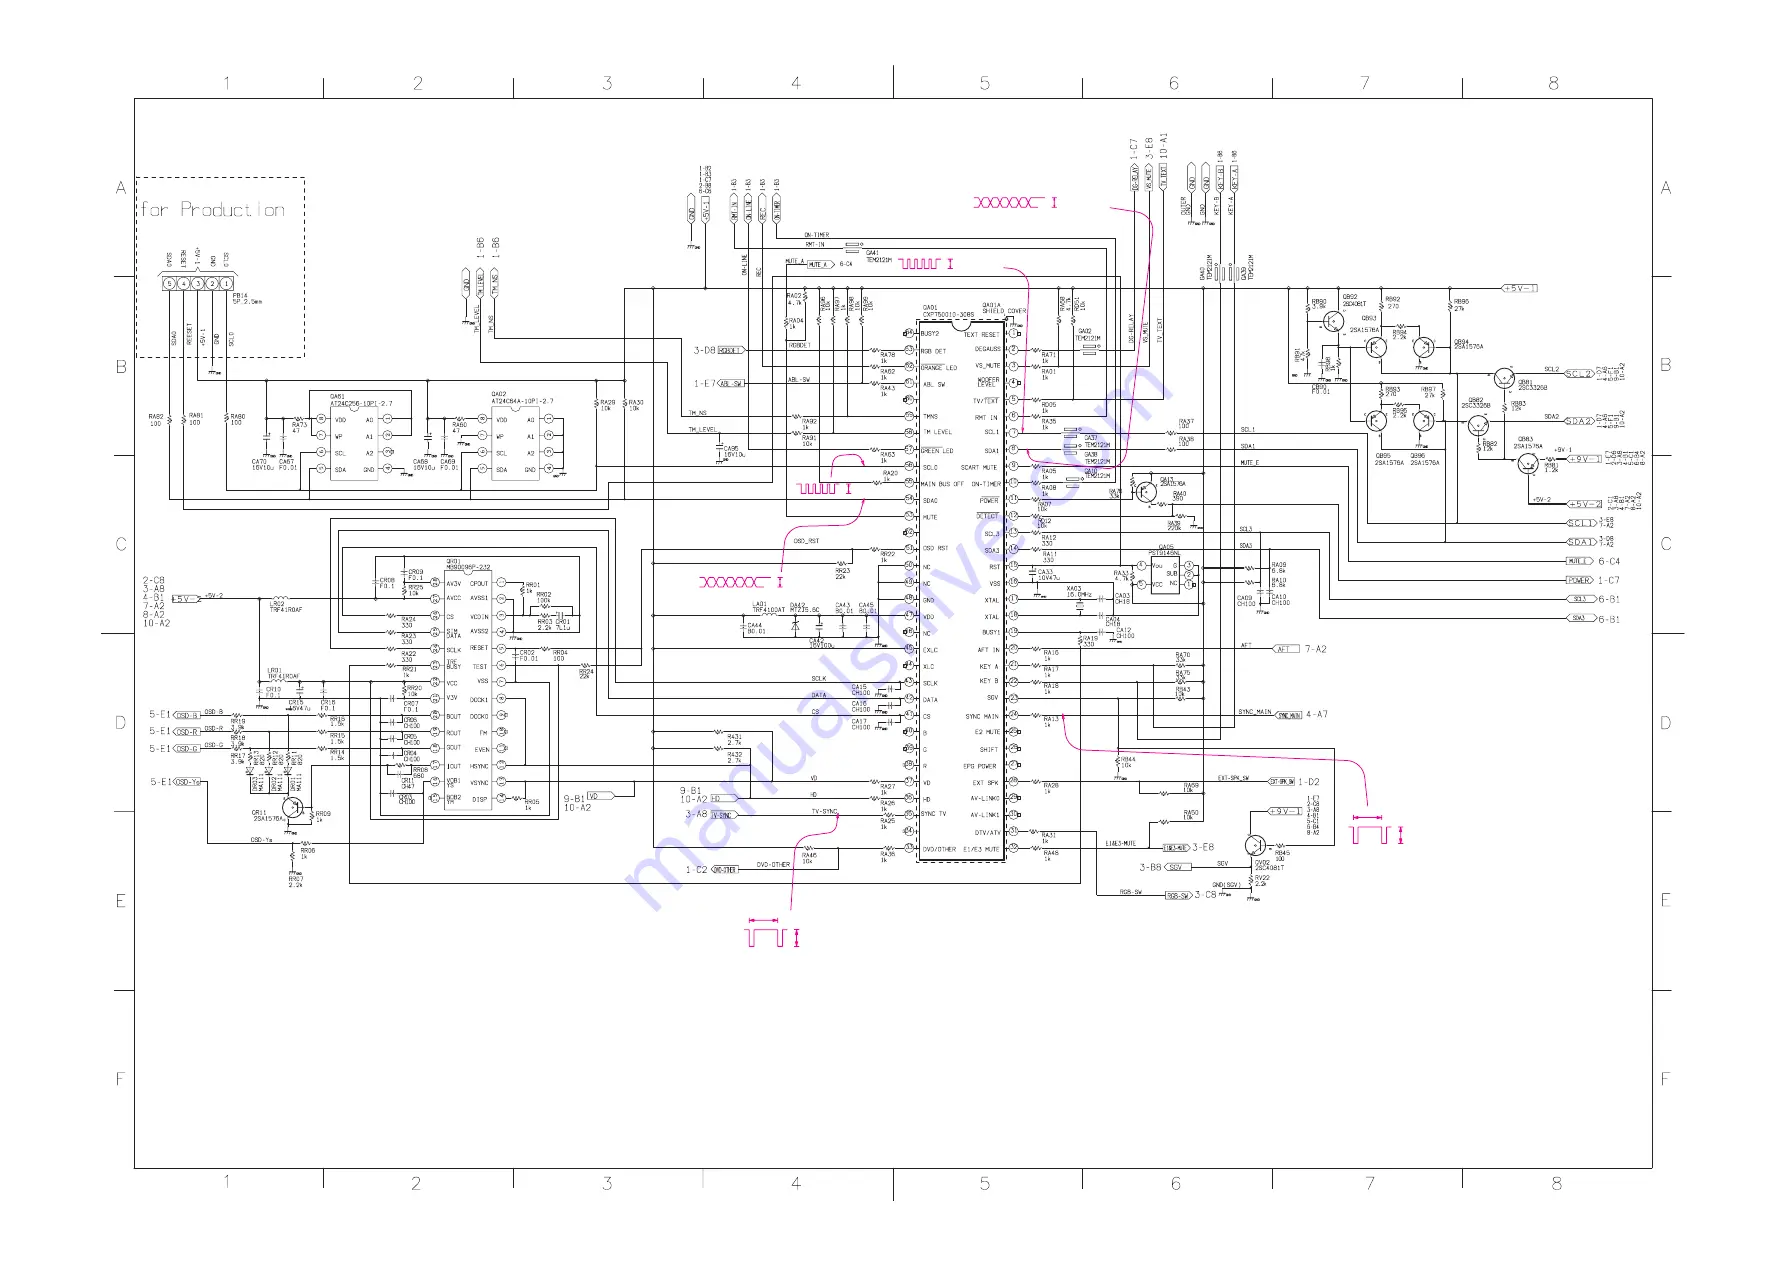Click the SDA2 off-page connector
1787x1263 pixels.
[1580, 421]
